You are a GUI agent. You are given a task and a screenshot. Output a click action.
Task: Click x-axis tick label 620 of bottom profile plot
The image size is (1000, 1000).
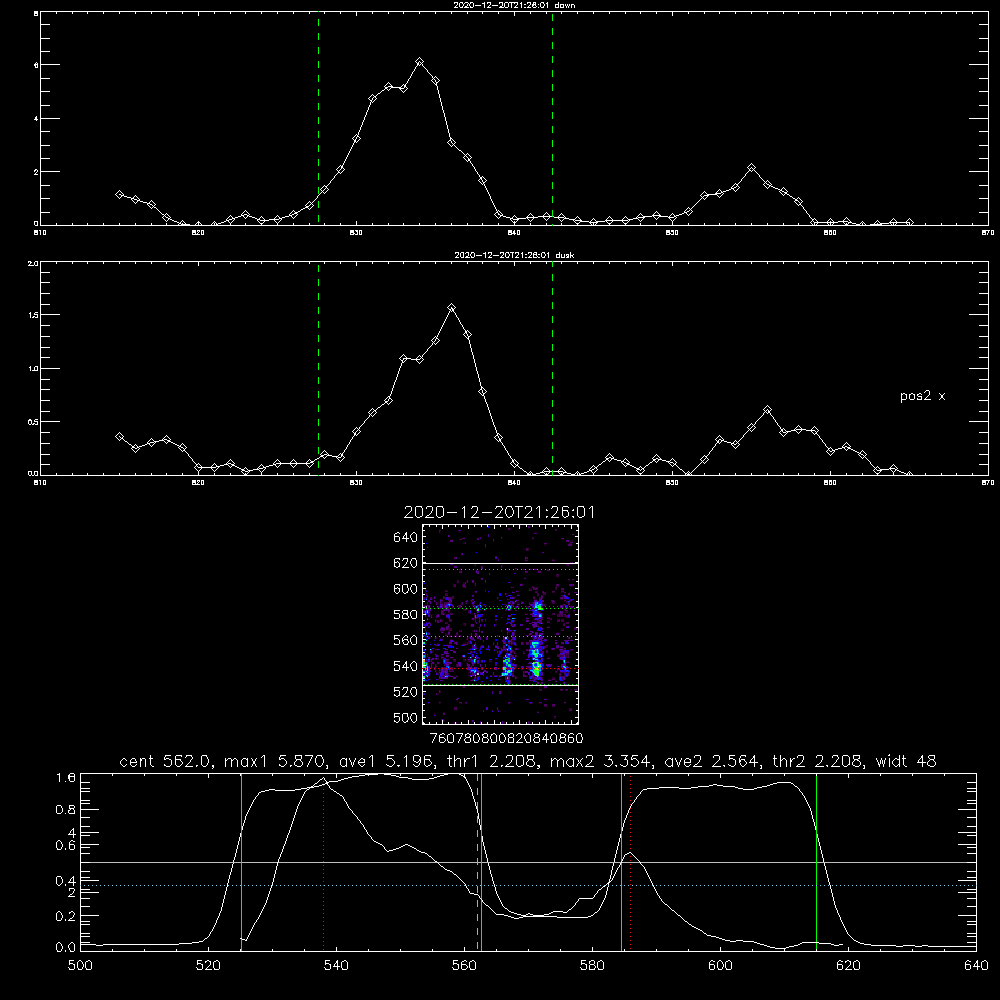click(848, 966)
